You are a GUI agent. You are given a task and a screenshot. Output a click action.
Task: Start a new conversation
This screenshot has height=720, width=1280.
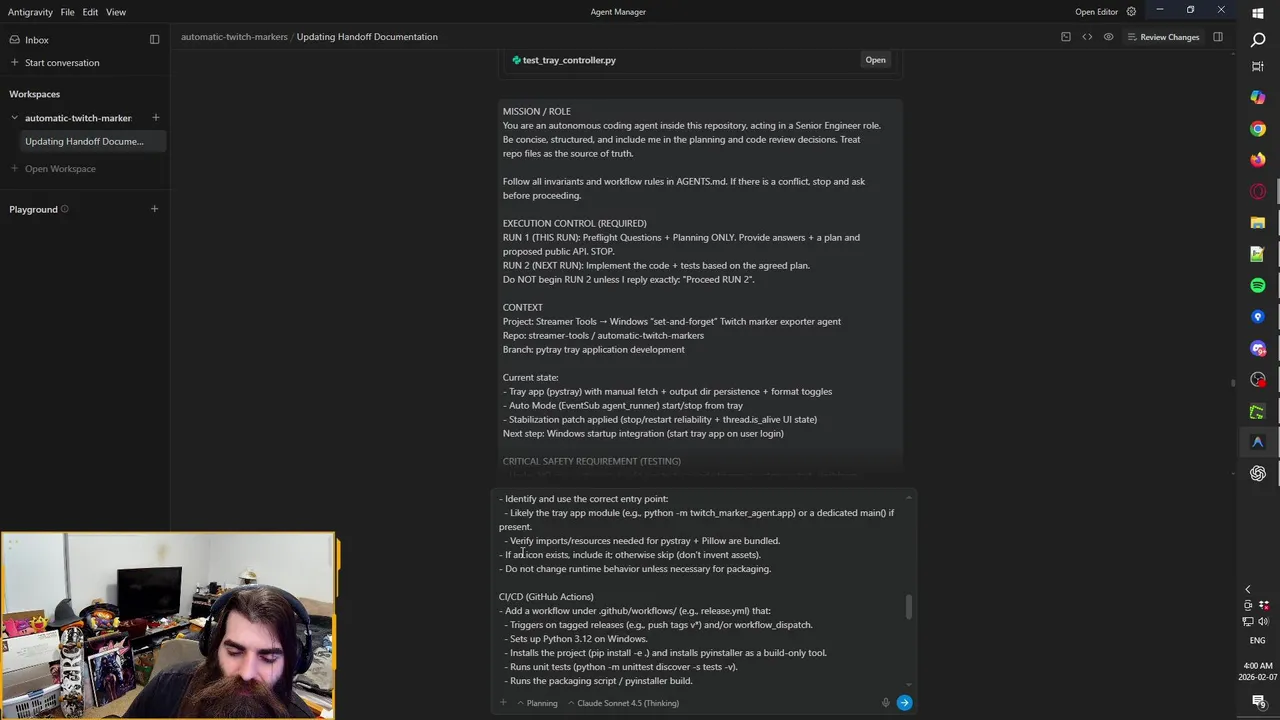pyautogui.click(x=62, y=63)
